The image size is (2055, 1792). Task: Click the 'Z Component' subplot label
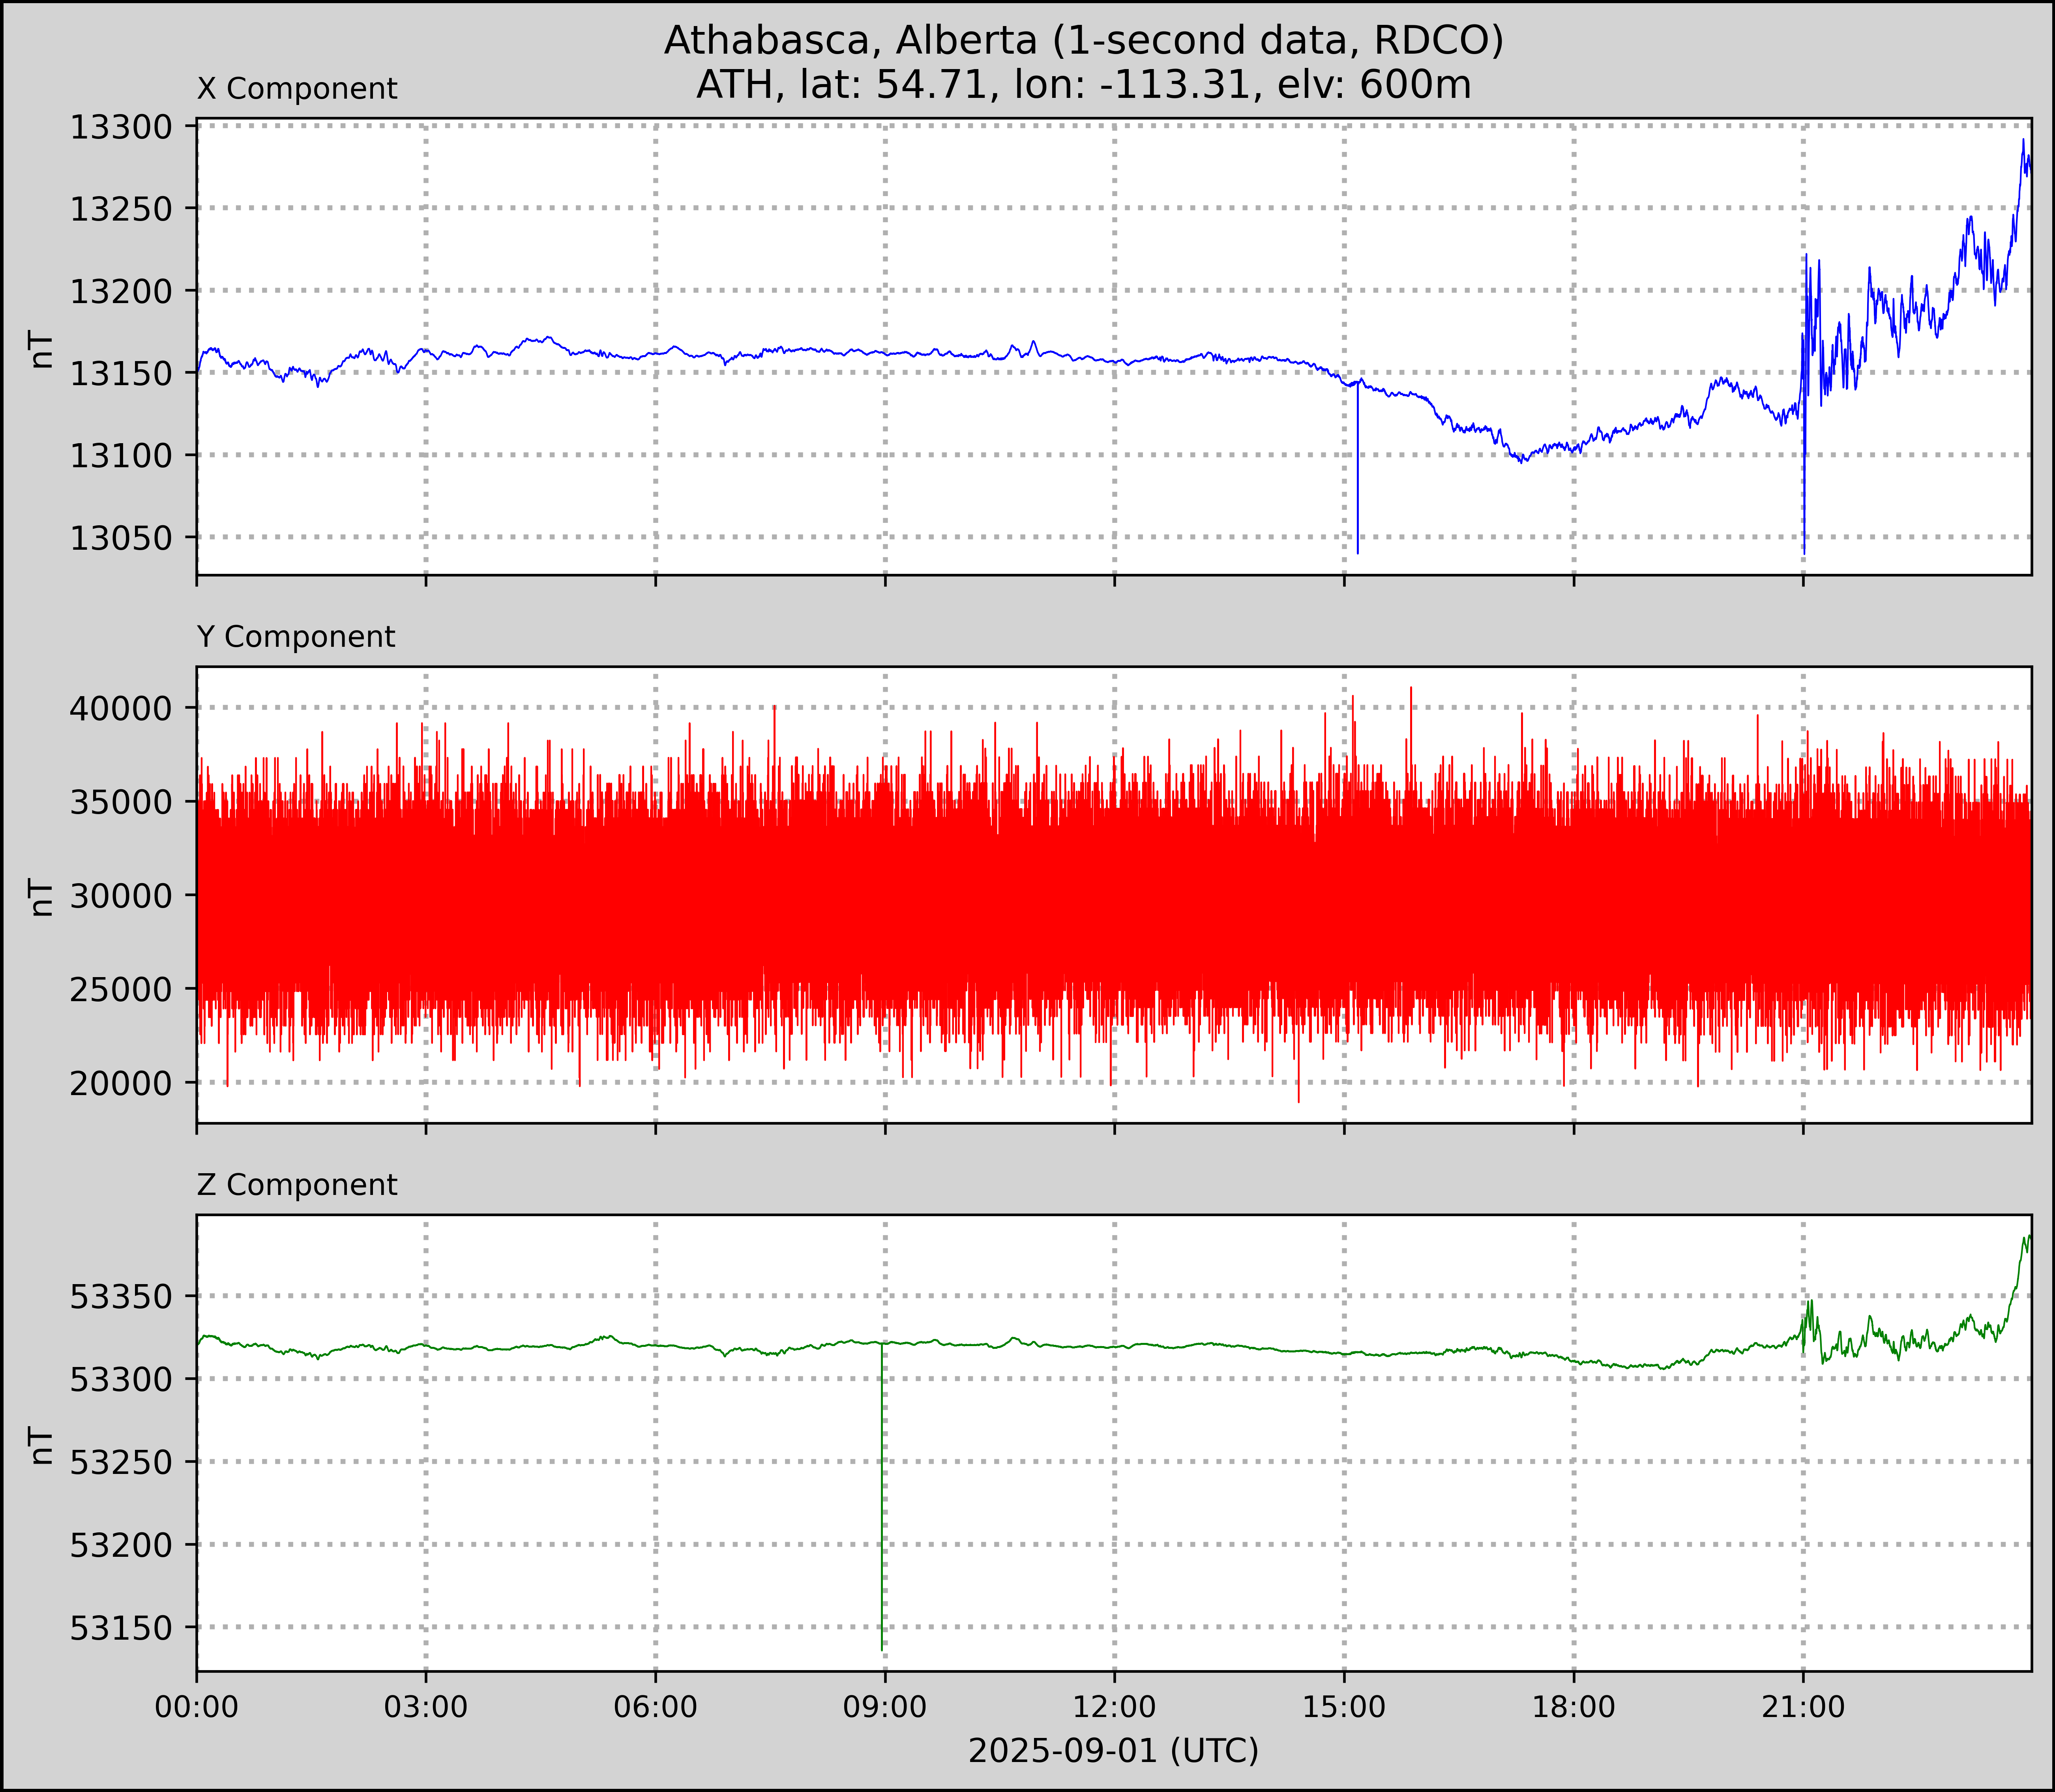[297, 1185]
